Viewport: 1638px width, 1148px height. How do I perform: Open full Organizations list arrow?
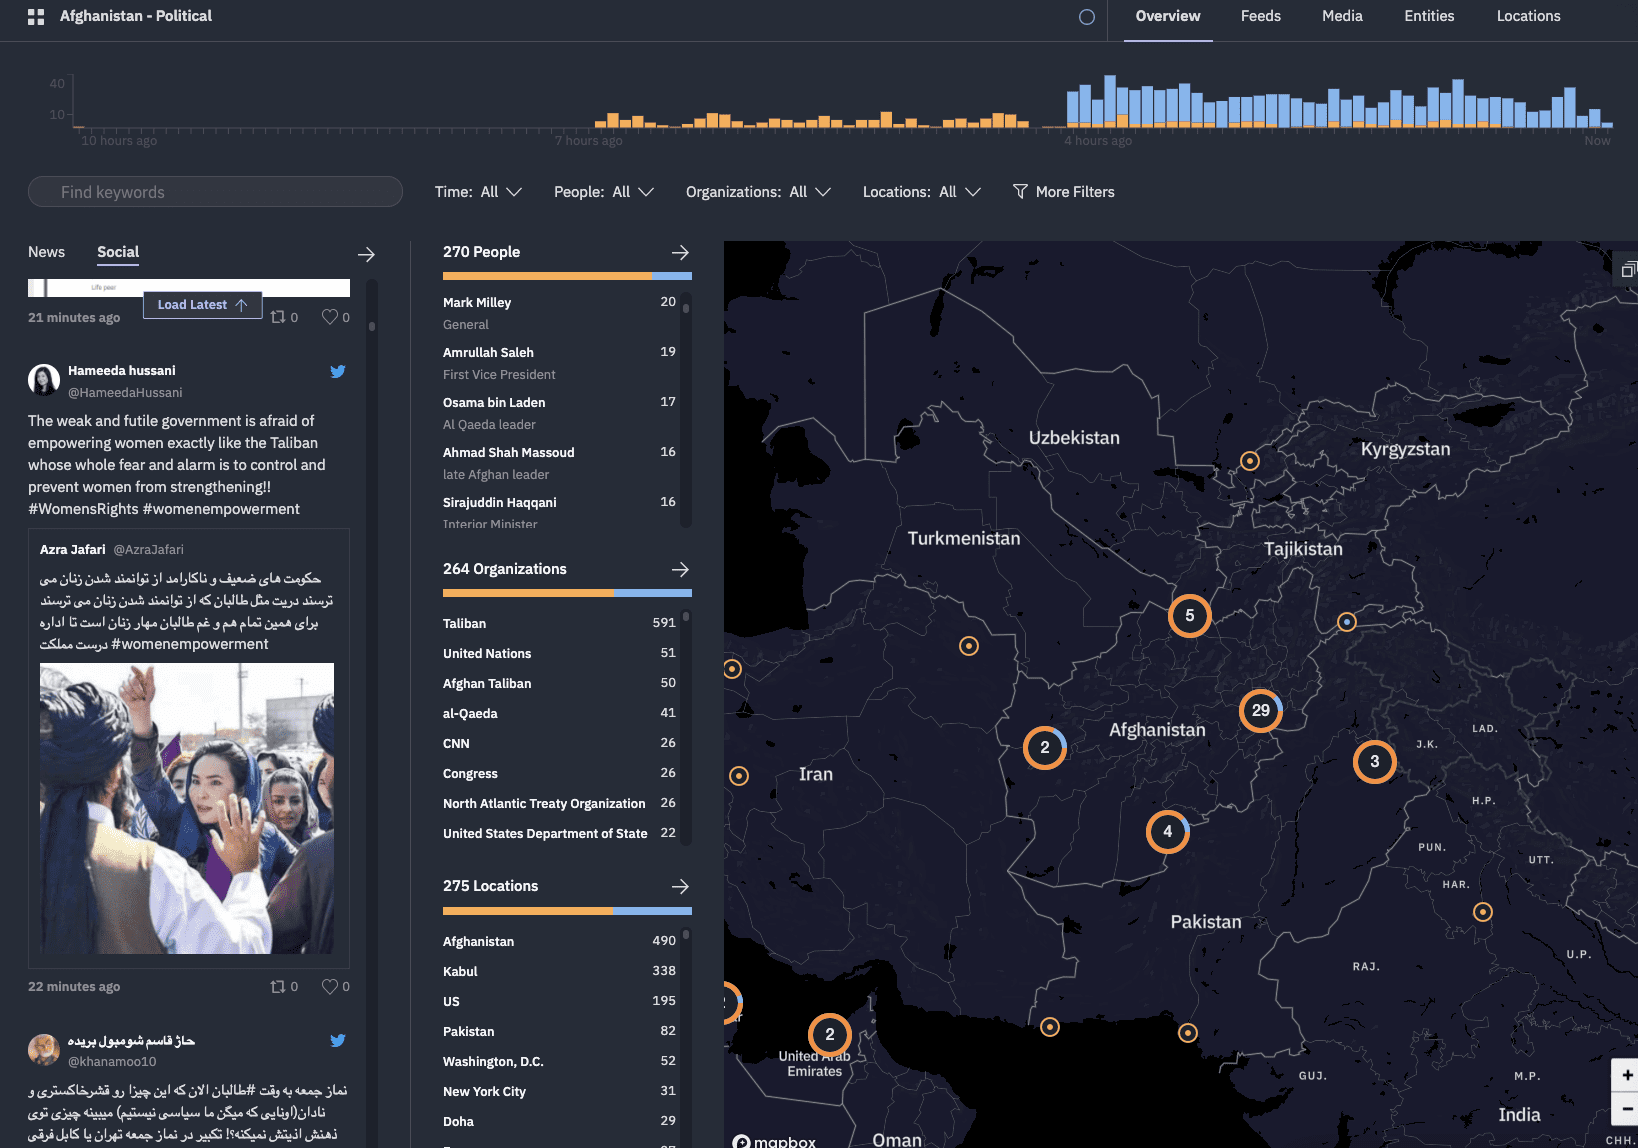(x=680, y=570)
